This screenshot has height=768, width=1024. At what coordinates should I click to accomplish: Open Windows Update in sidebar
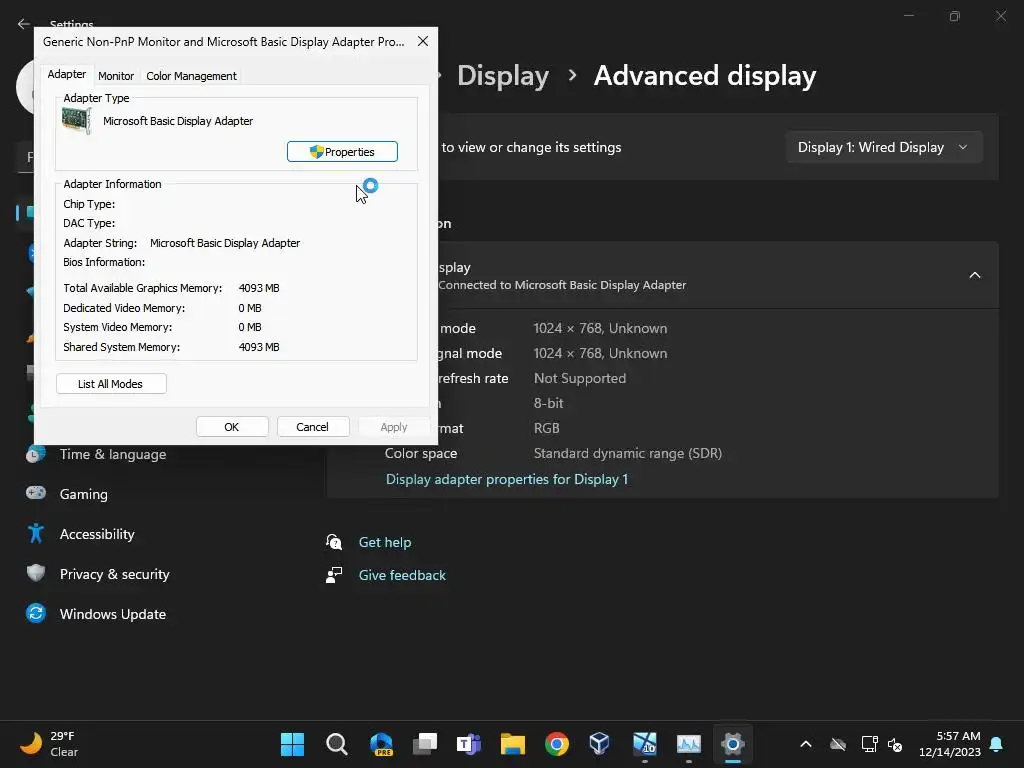(x=113, y=614)
